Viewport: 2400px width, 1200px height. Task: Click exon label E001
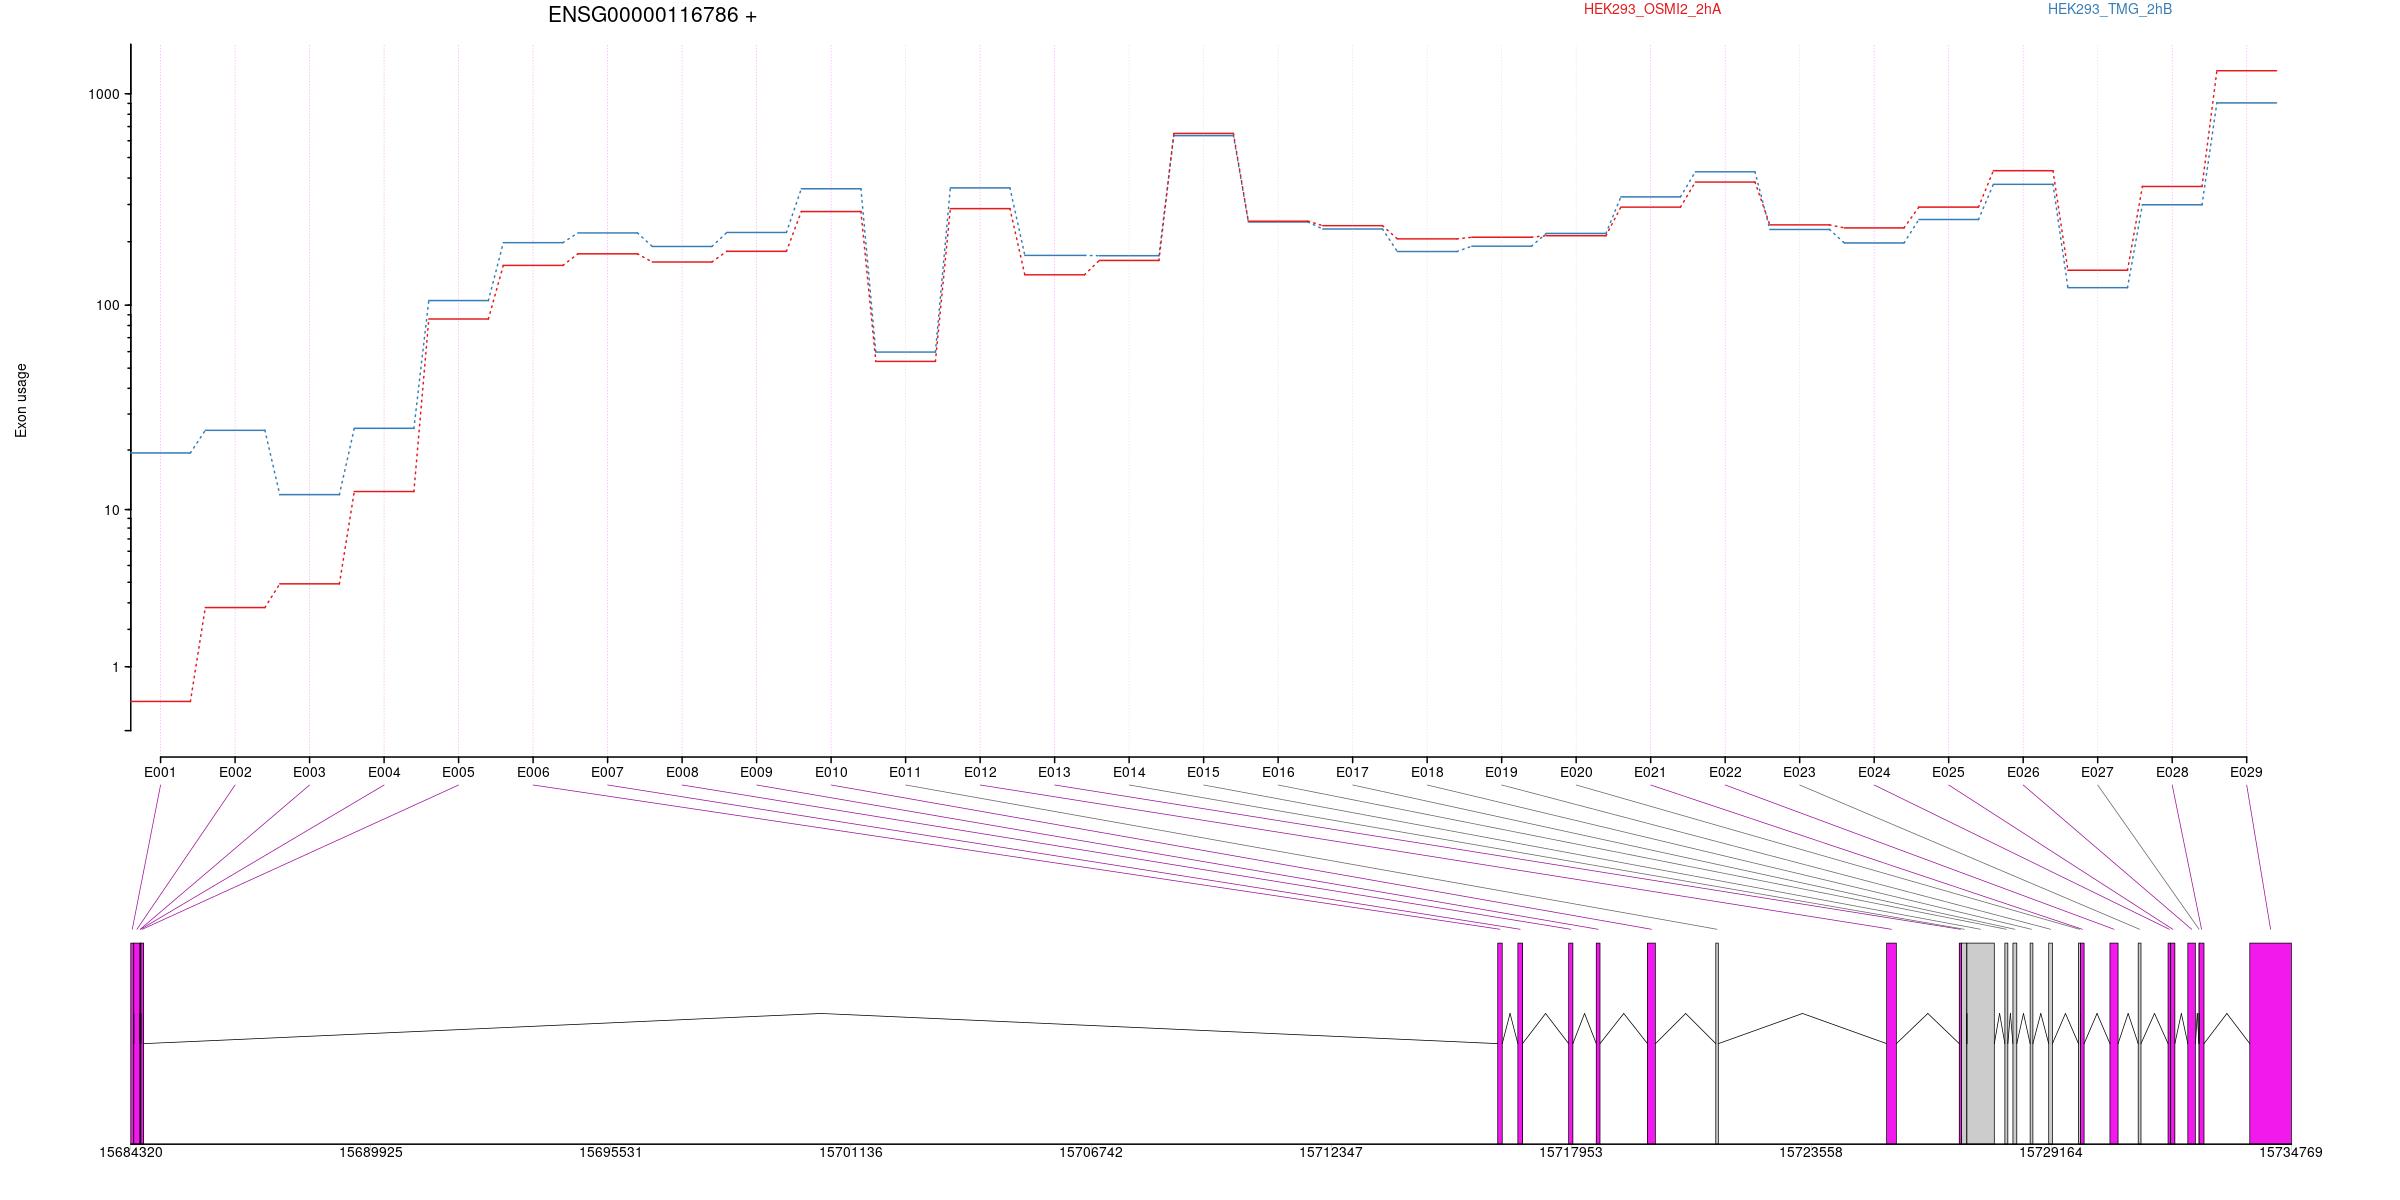(x=160, y=772)
